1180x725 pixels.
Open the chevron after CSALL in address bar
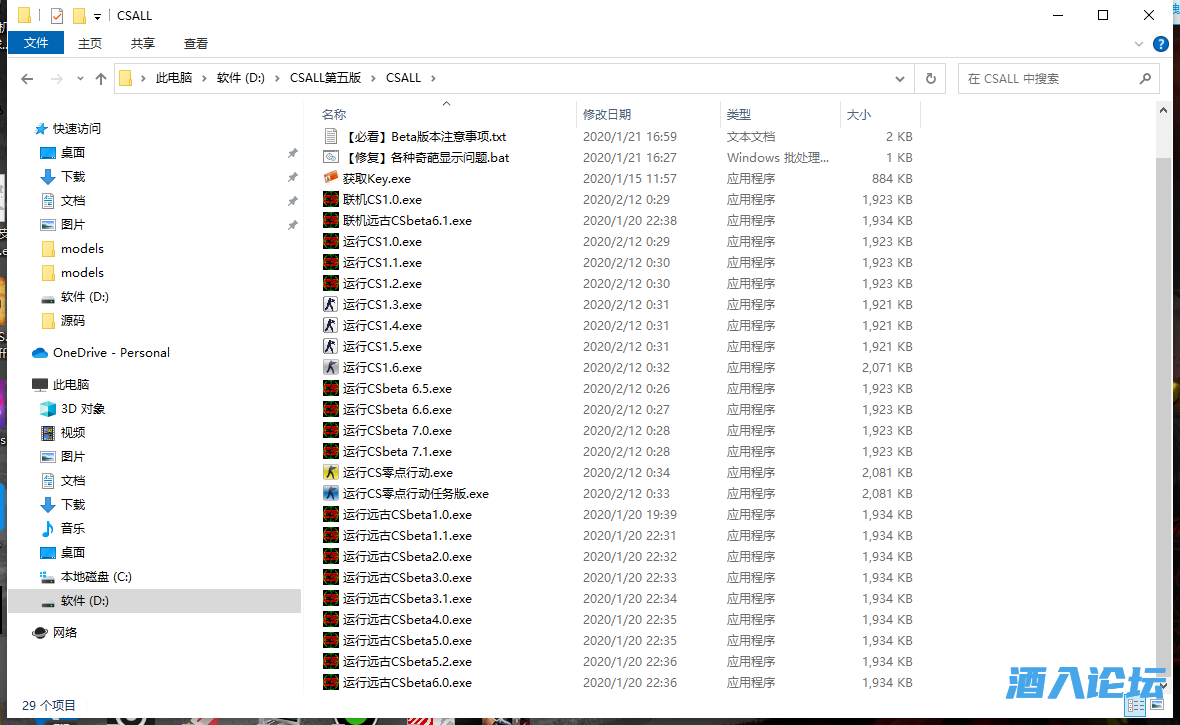pos(433,78)
